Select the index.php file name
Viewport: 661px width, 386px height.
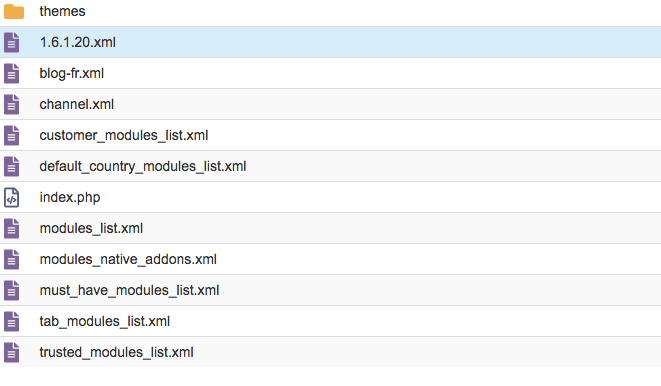(70, 198)
